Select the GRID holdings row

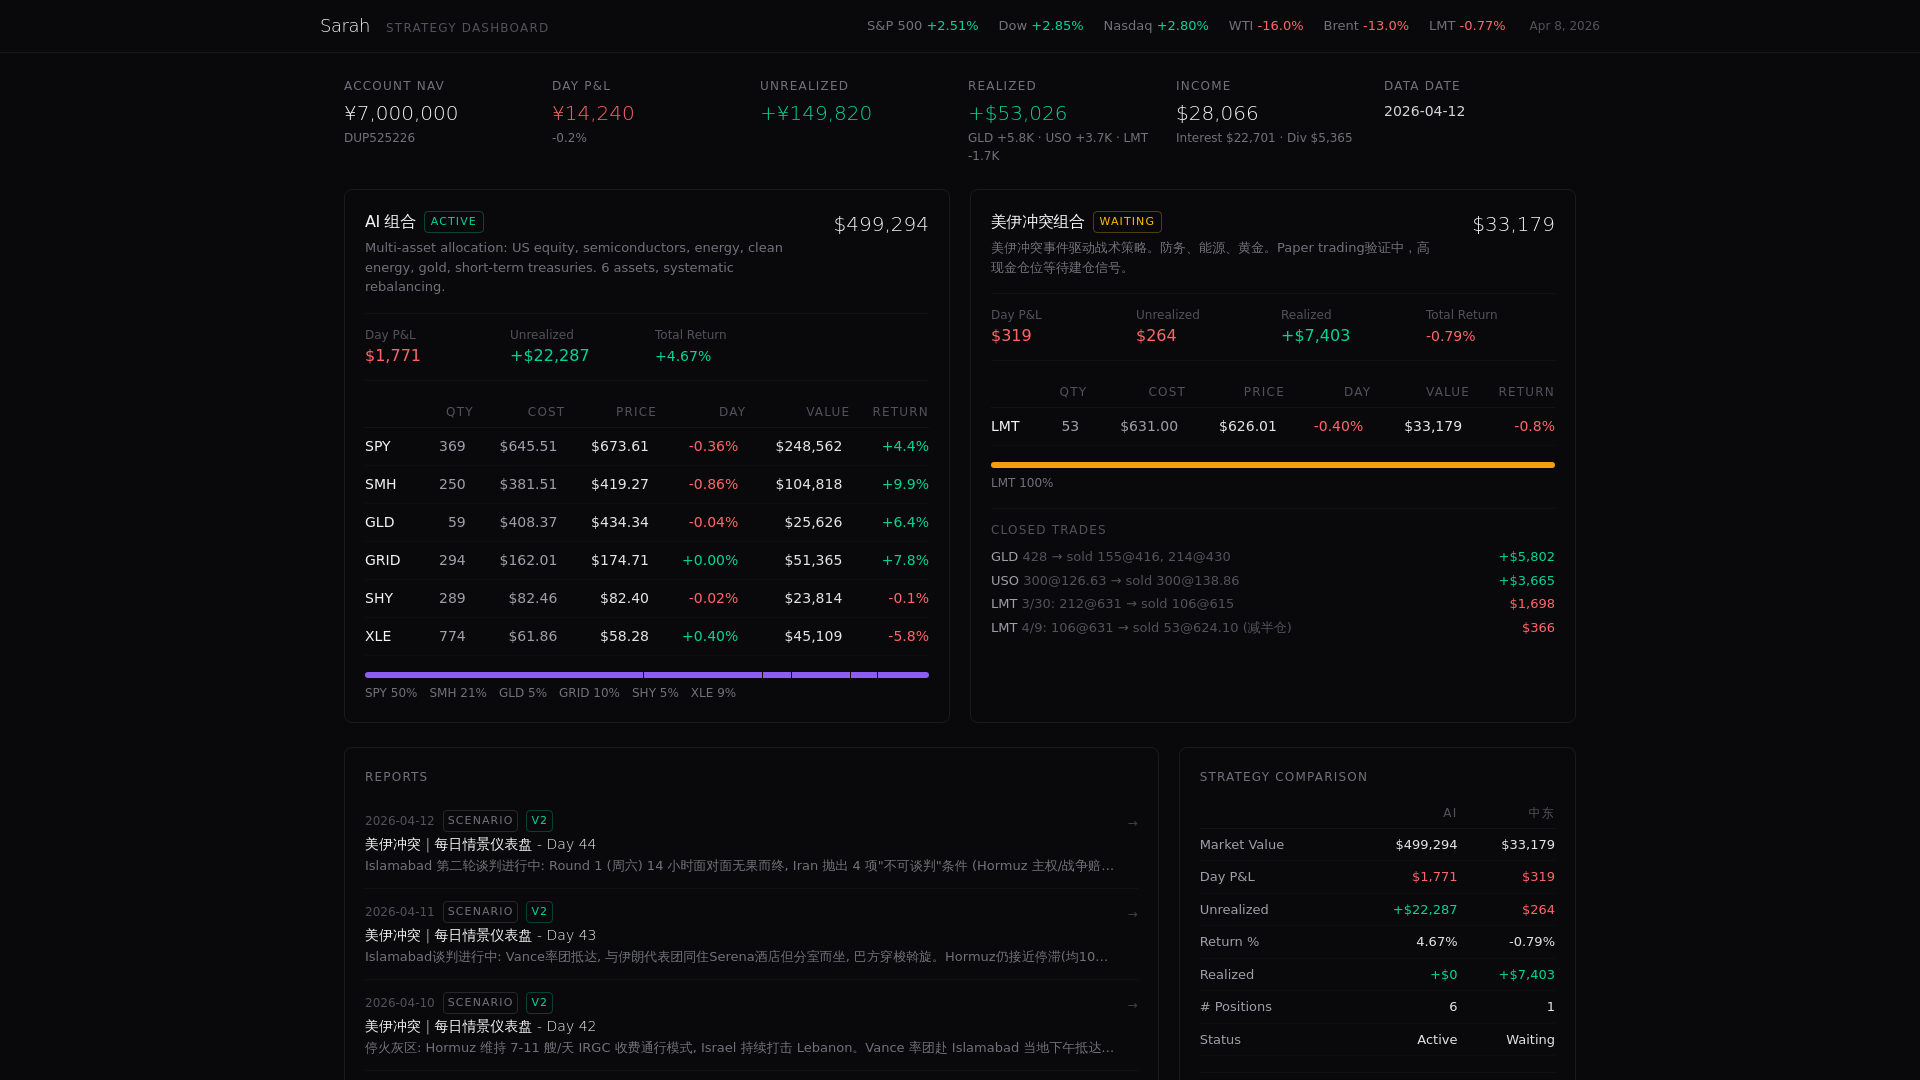pyautogui.click(x=647, y=561)
